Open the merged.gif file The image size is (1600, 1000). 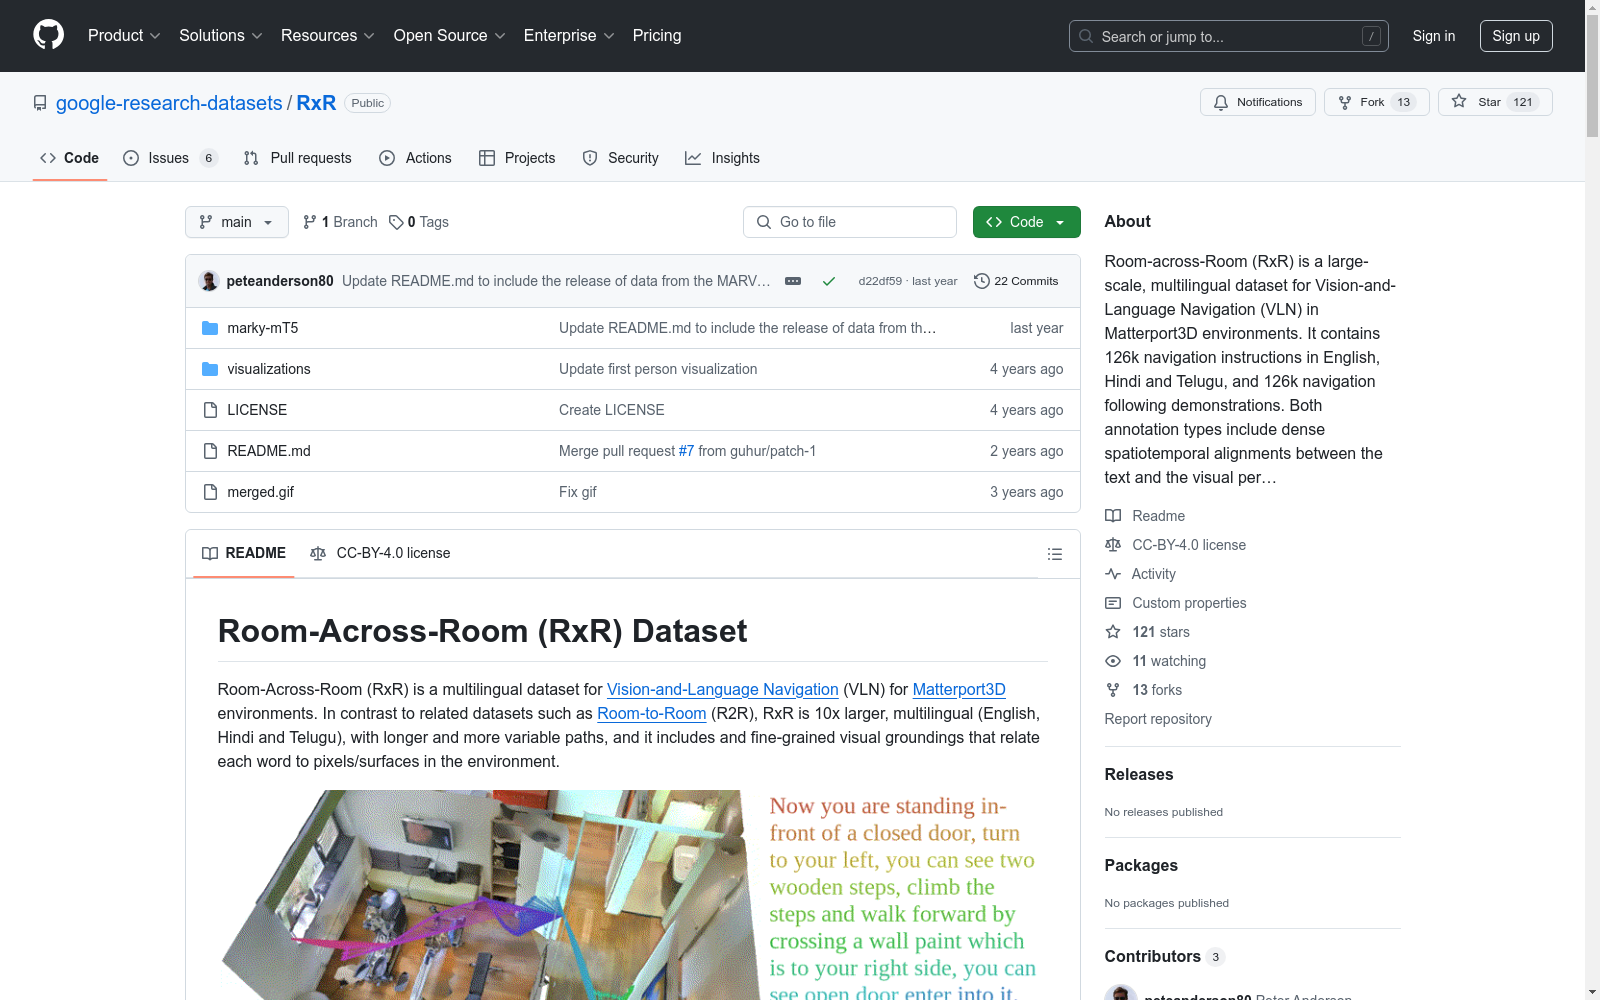tap(261, 492)
